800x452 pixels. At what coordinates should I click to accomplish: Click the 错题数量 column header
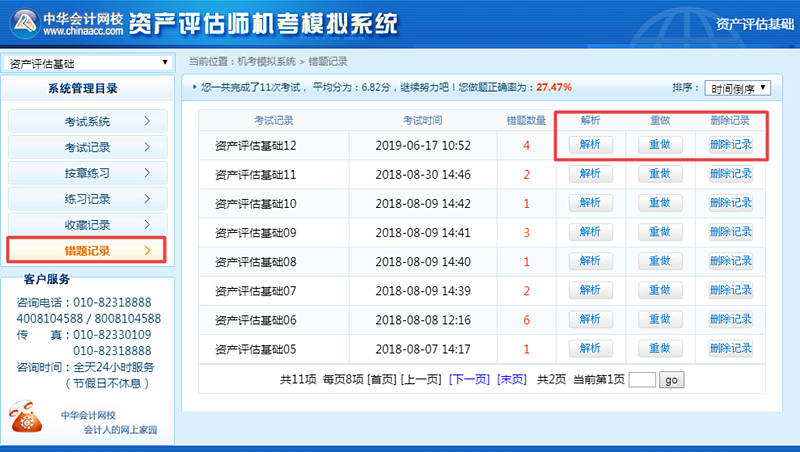click(526, 120)
